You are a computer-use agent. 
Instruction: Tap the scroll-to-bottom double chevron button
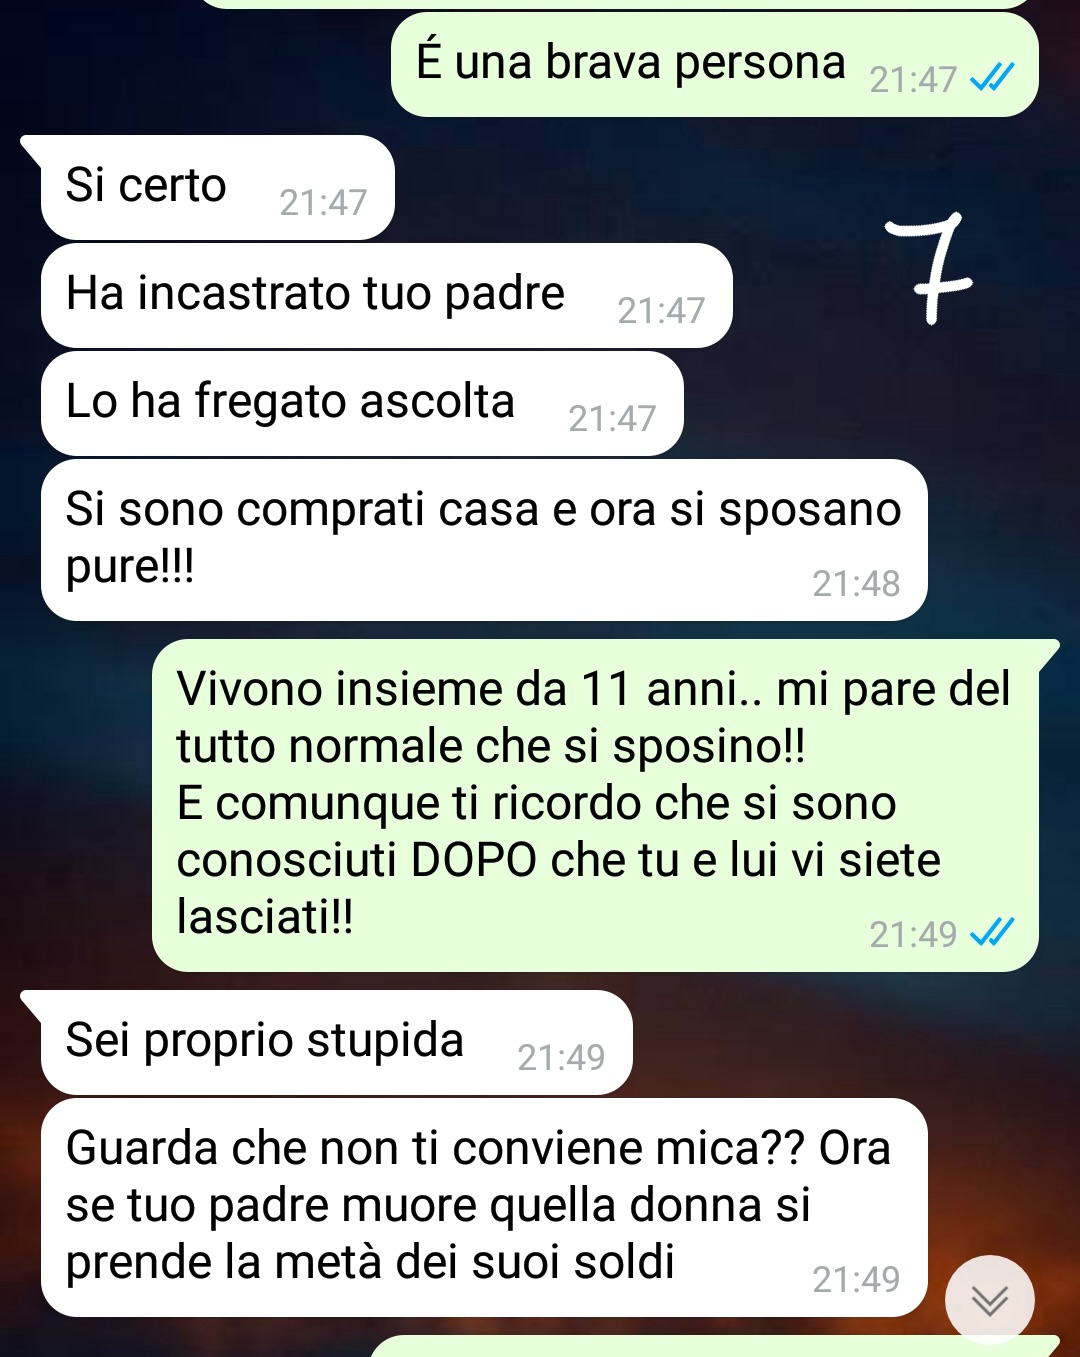tap(990, 1299)
